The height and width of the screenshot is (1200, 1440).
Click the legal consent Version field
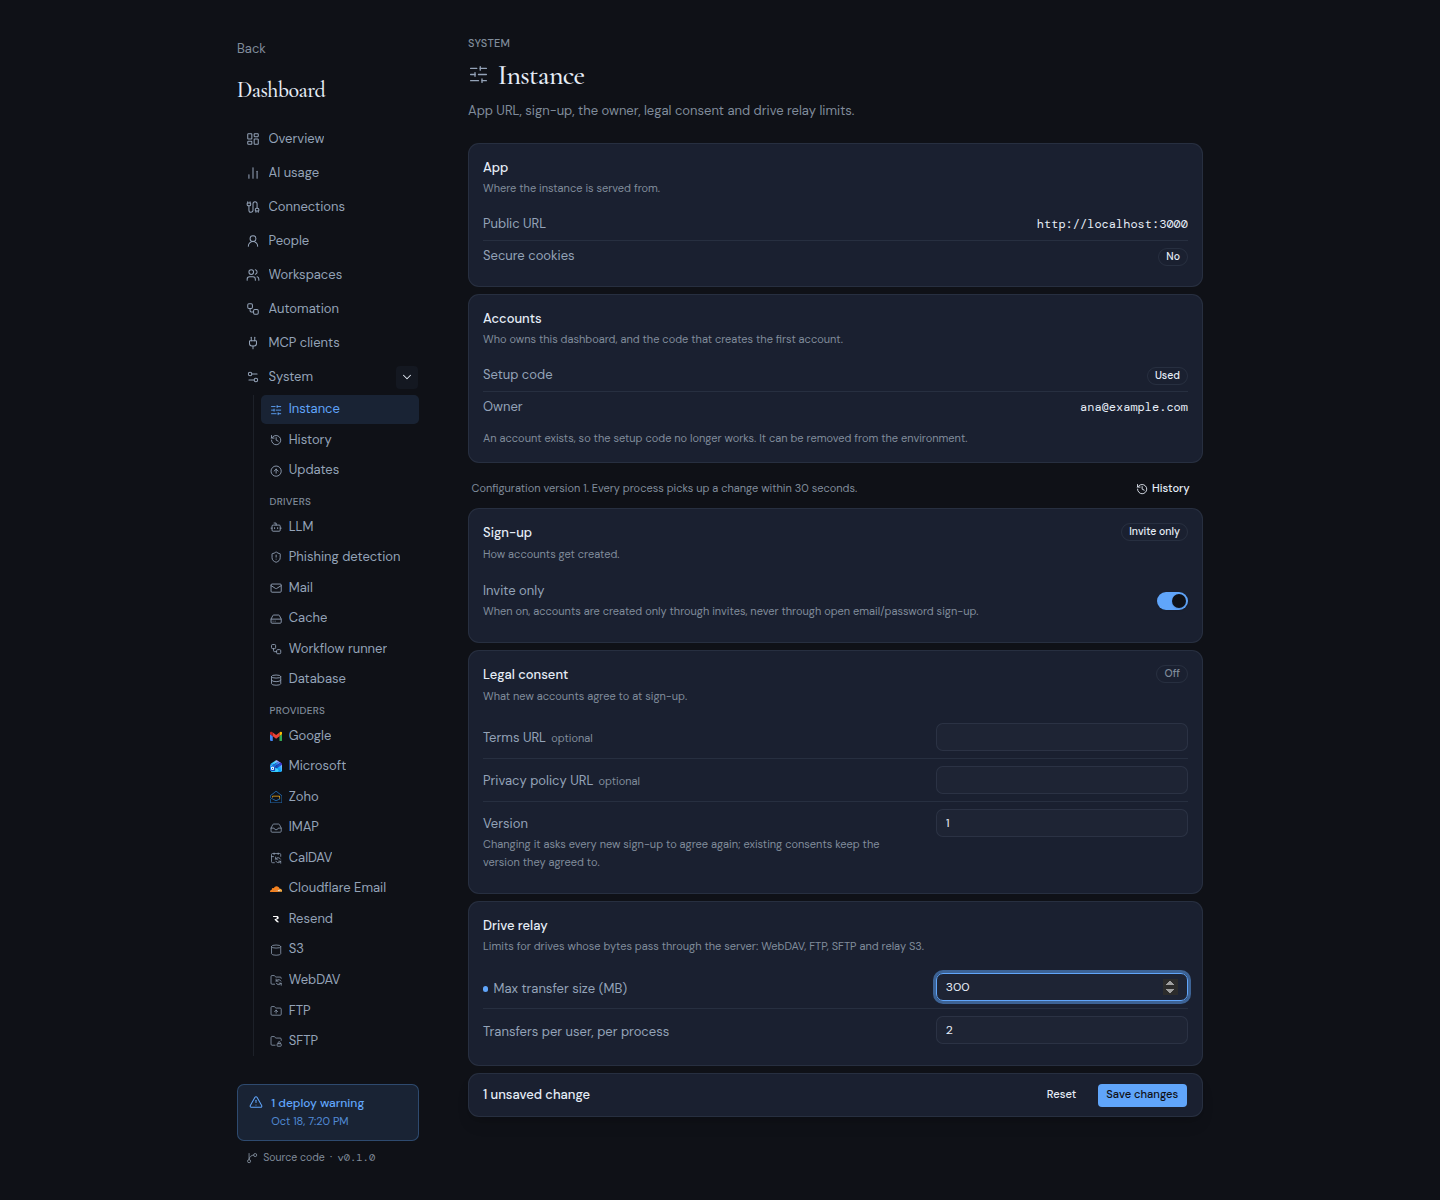pyautogui.click(x=1062, y=823)
